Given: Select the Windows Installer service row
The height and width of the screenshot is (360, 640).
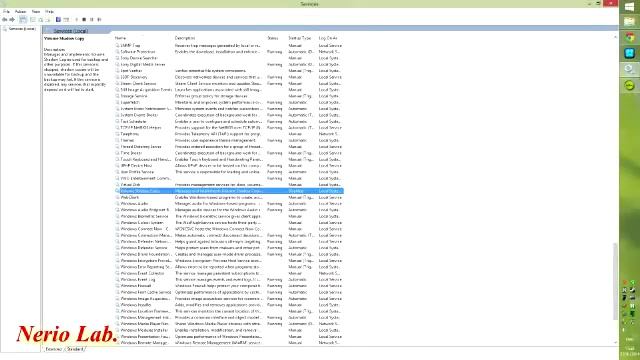Looking at the screenshot, I should tap(229, 305).
